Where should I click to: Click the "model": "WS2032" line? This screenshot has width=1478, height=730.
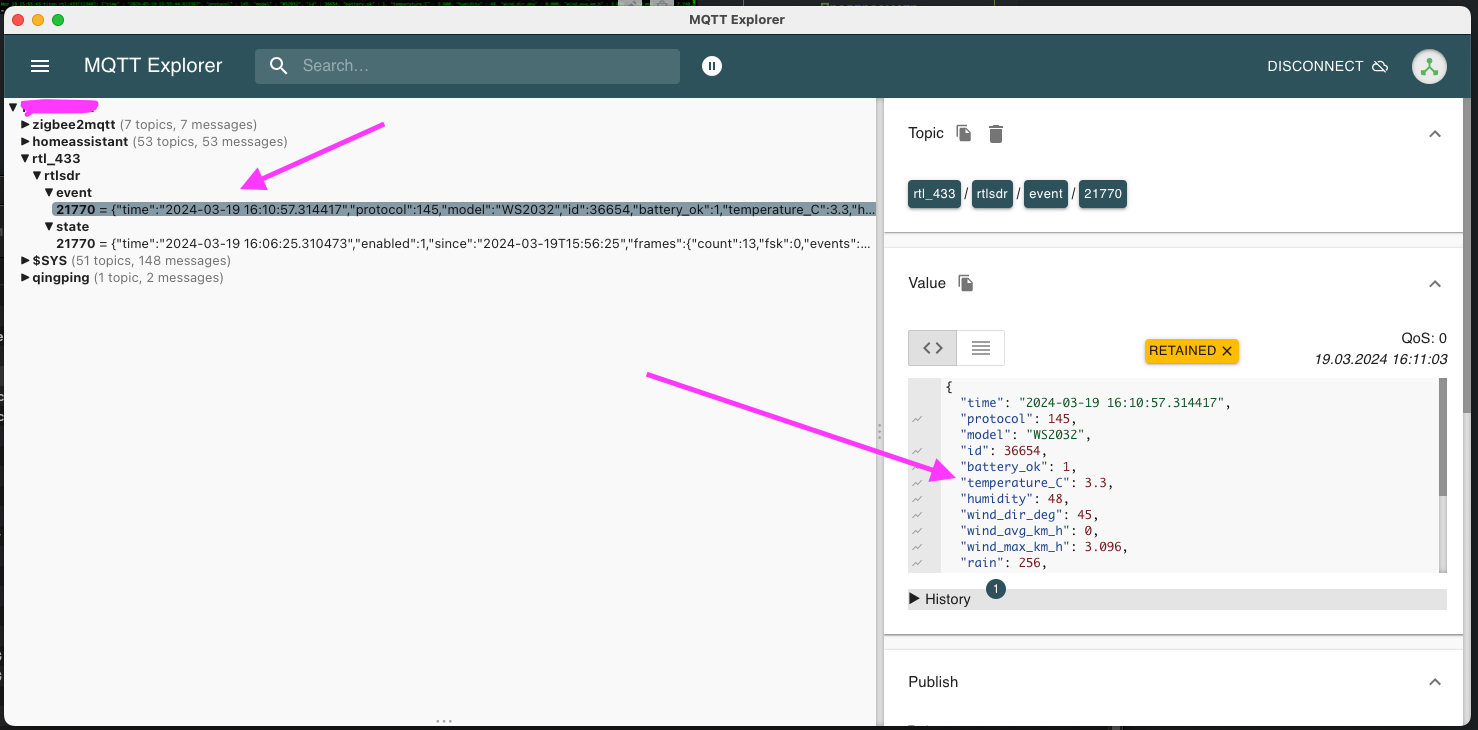1025,435
